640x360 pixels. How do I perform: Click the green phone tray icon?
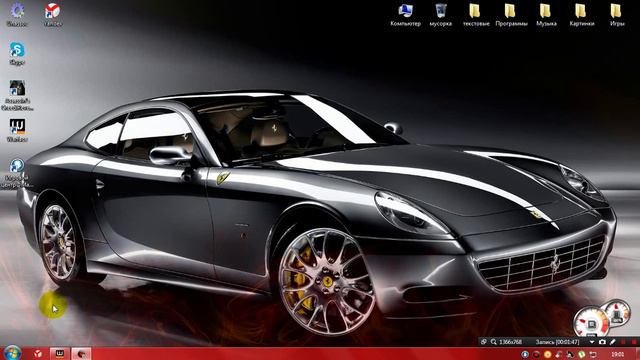click(582, 354)
